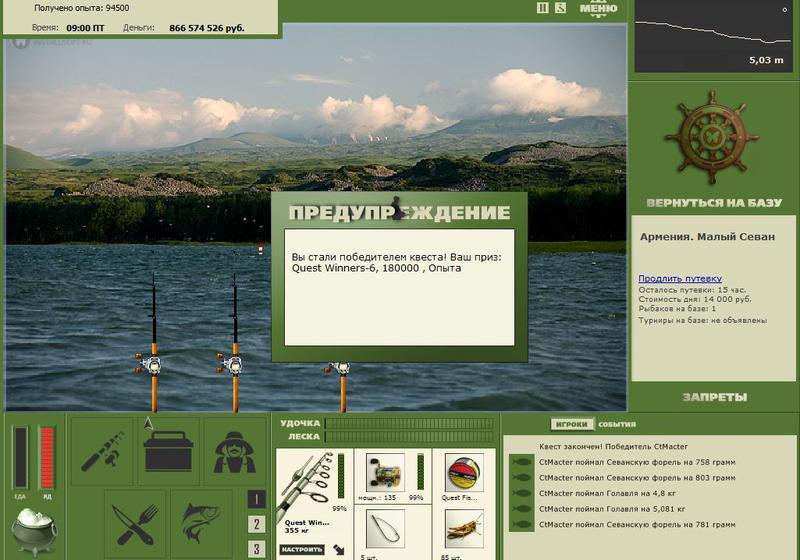Open the tackle box icon
800x560 pixels.
(168, 451)
